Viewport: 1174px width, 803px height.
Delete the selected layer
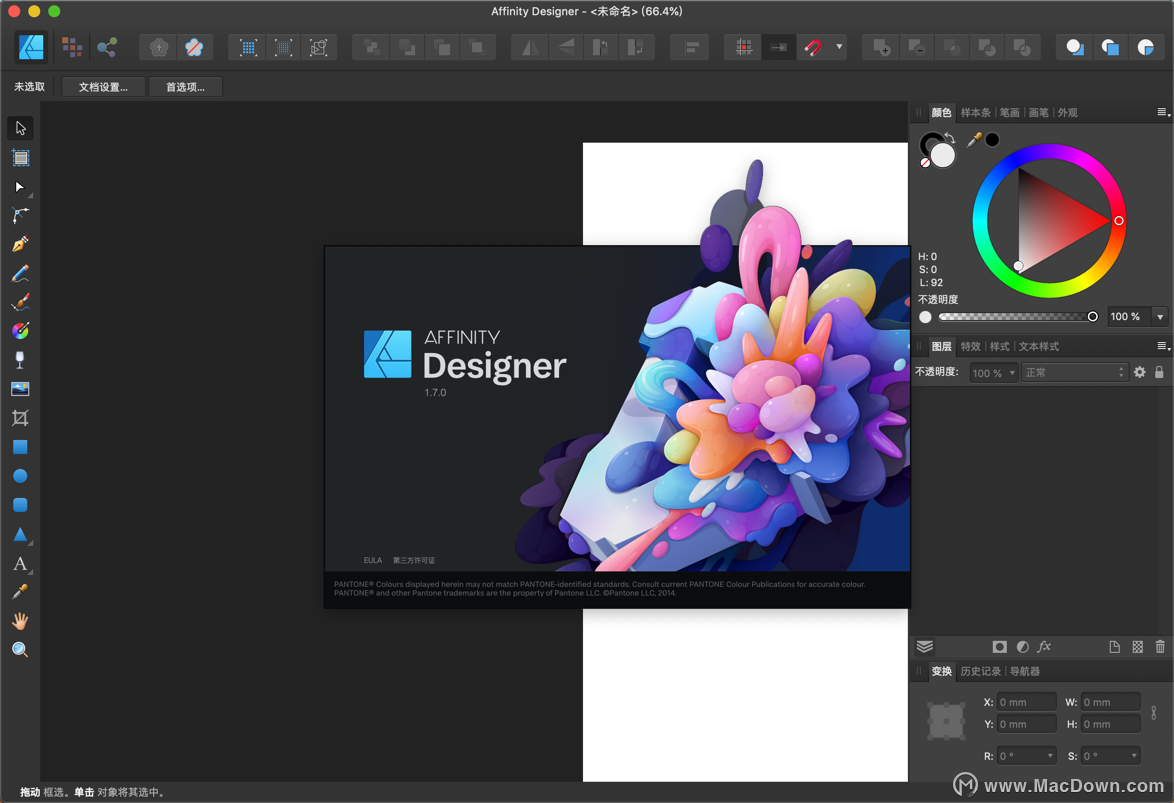click(1160, 646)
